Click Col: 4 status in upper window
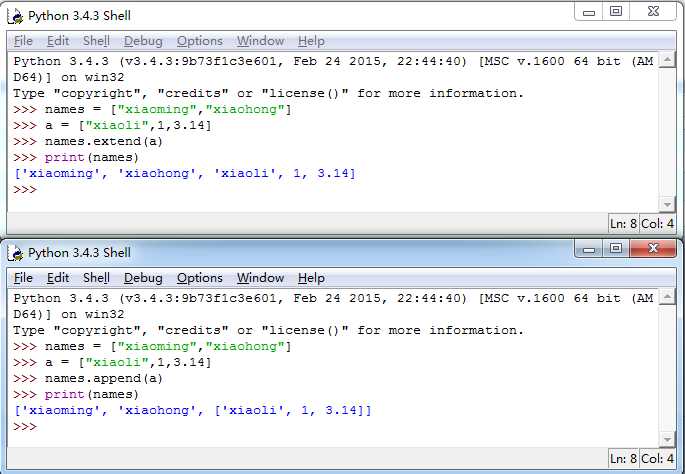This screenshot has width=685, height=474. [657, 224]
